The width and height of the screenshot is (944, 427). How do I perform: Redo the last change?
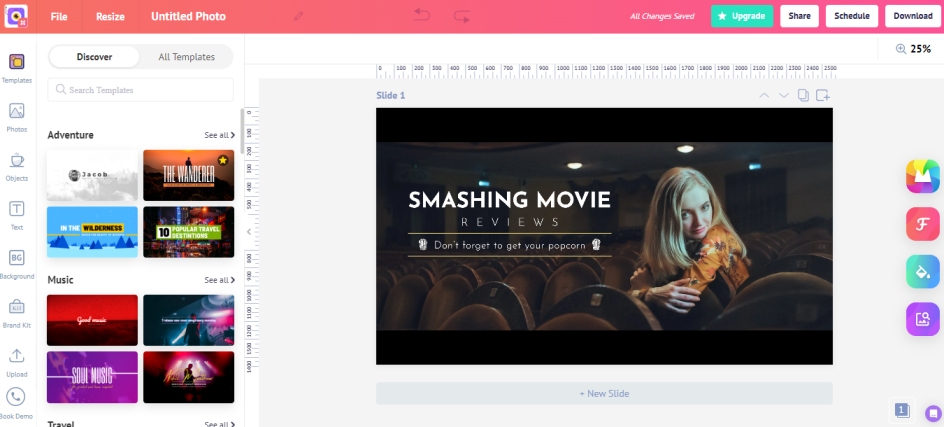[462, 16]
